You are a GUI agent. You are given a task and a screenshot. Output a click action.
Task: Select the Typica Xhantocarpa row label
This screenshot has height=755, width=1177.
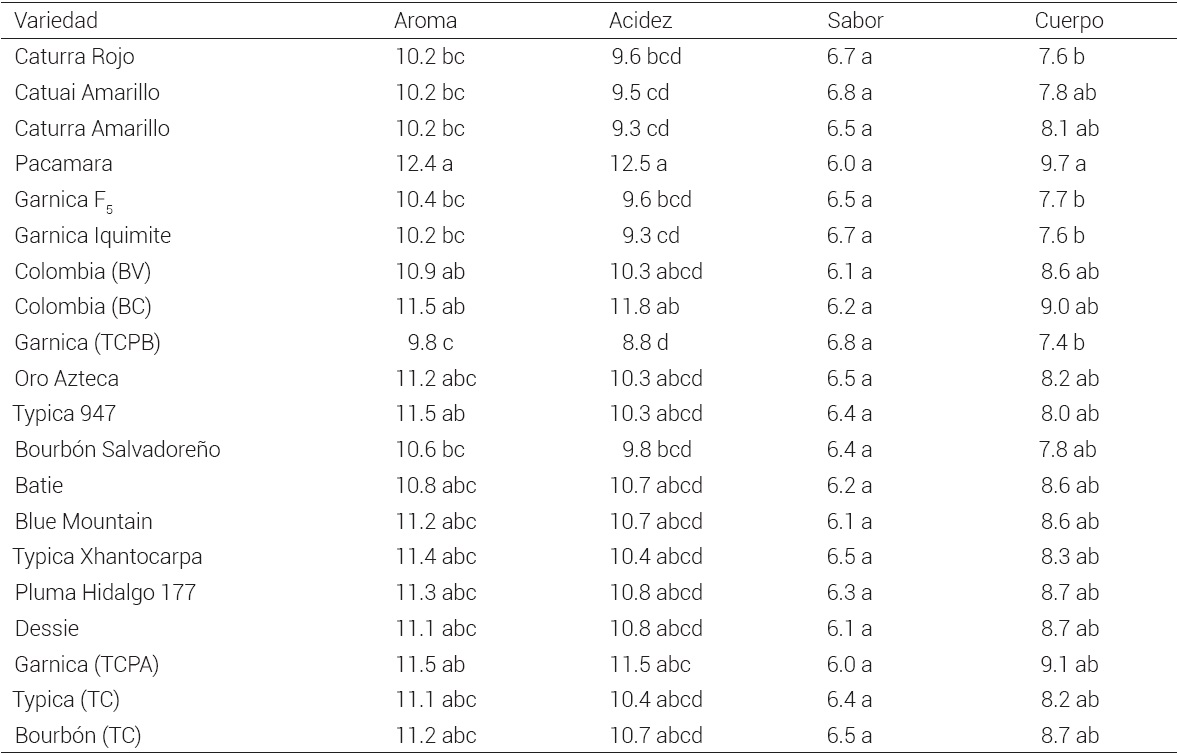101,557
